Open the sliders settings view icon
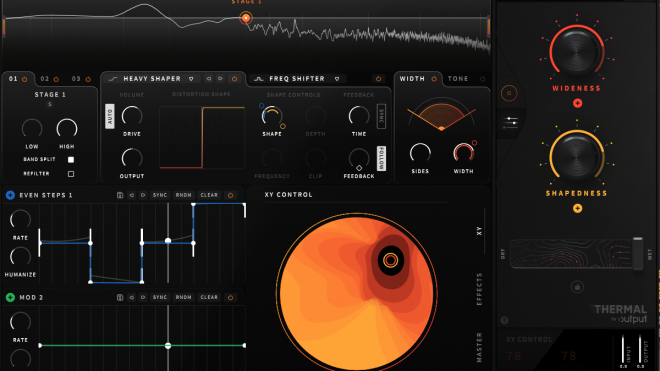Viewport: 660px width, 371px height. 510,123
